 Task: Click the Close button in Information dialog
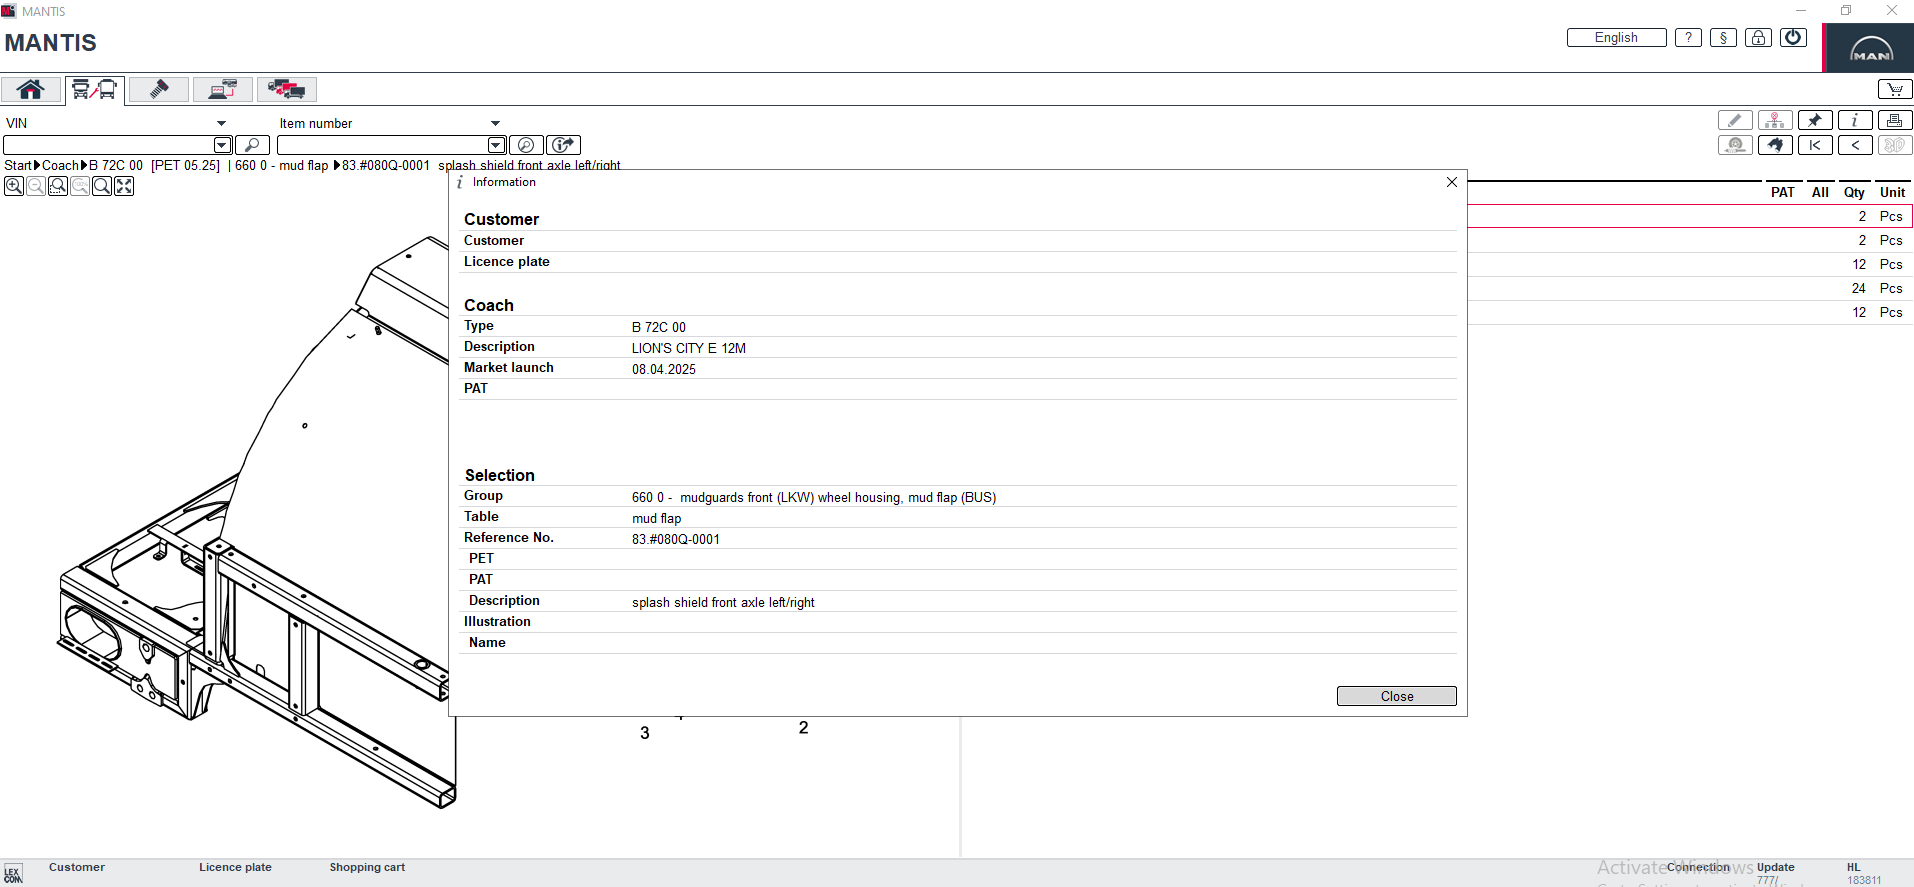[1396, 696]
